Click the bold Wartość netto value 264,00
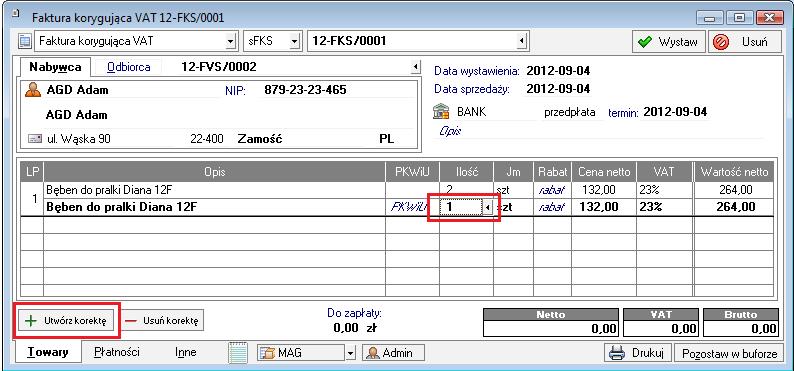Screen dimensions: 794x371 [x=737, y=207]
